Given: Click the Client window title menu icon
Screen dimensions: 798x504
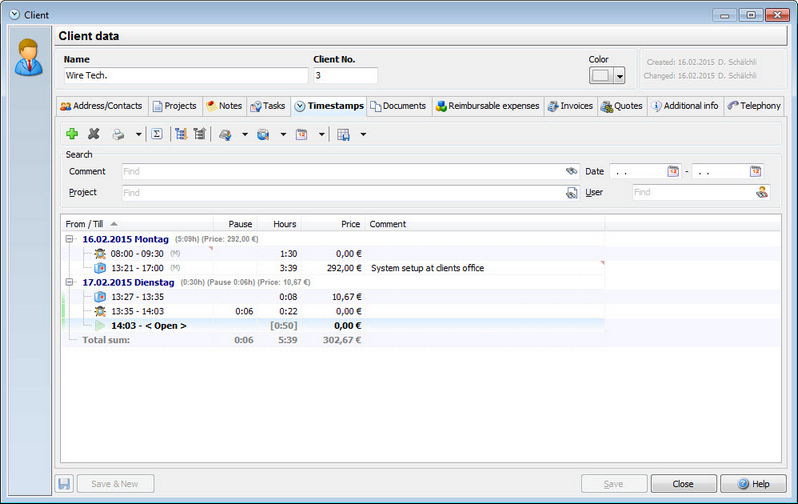Looking at the screenshot, I should tap(15, 15).
